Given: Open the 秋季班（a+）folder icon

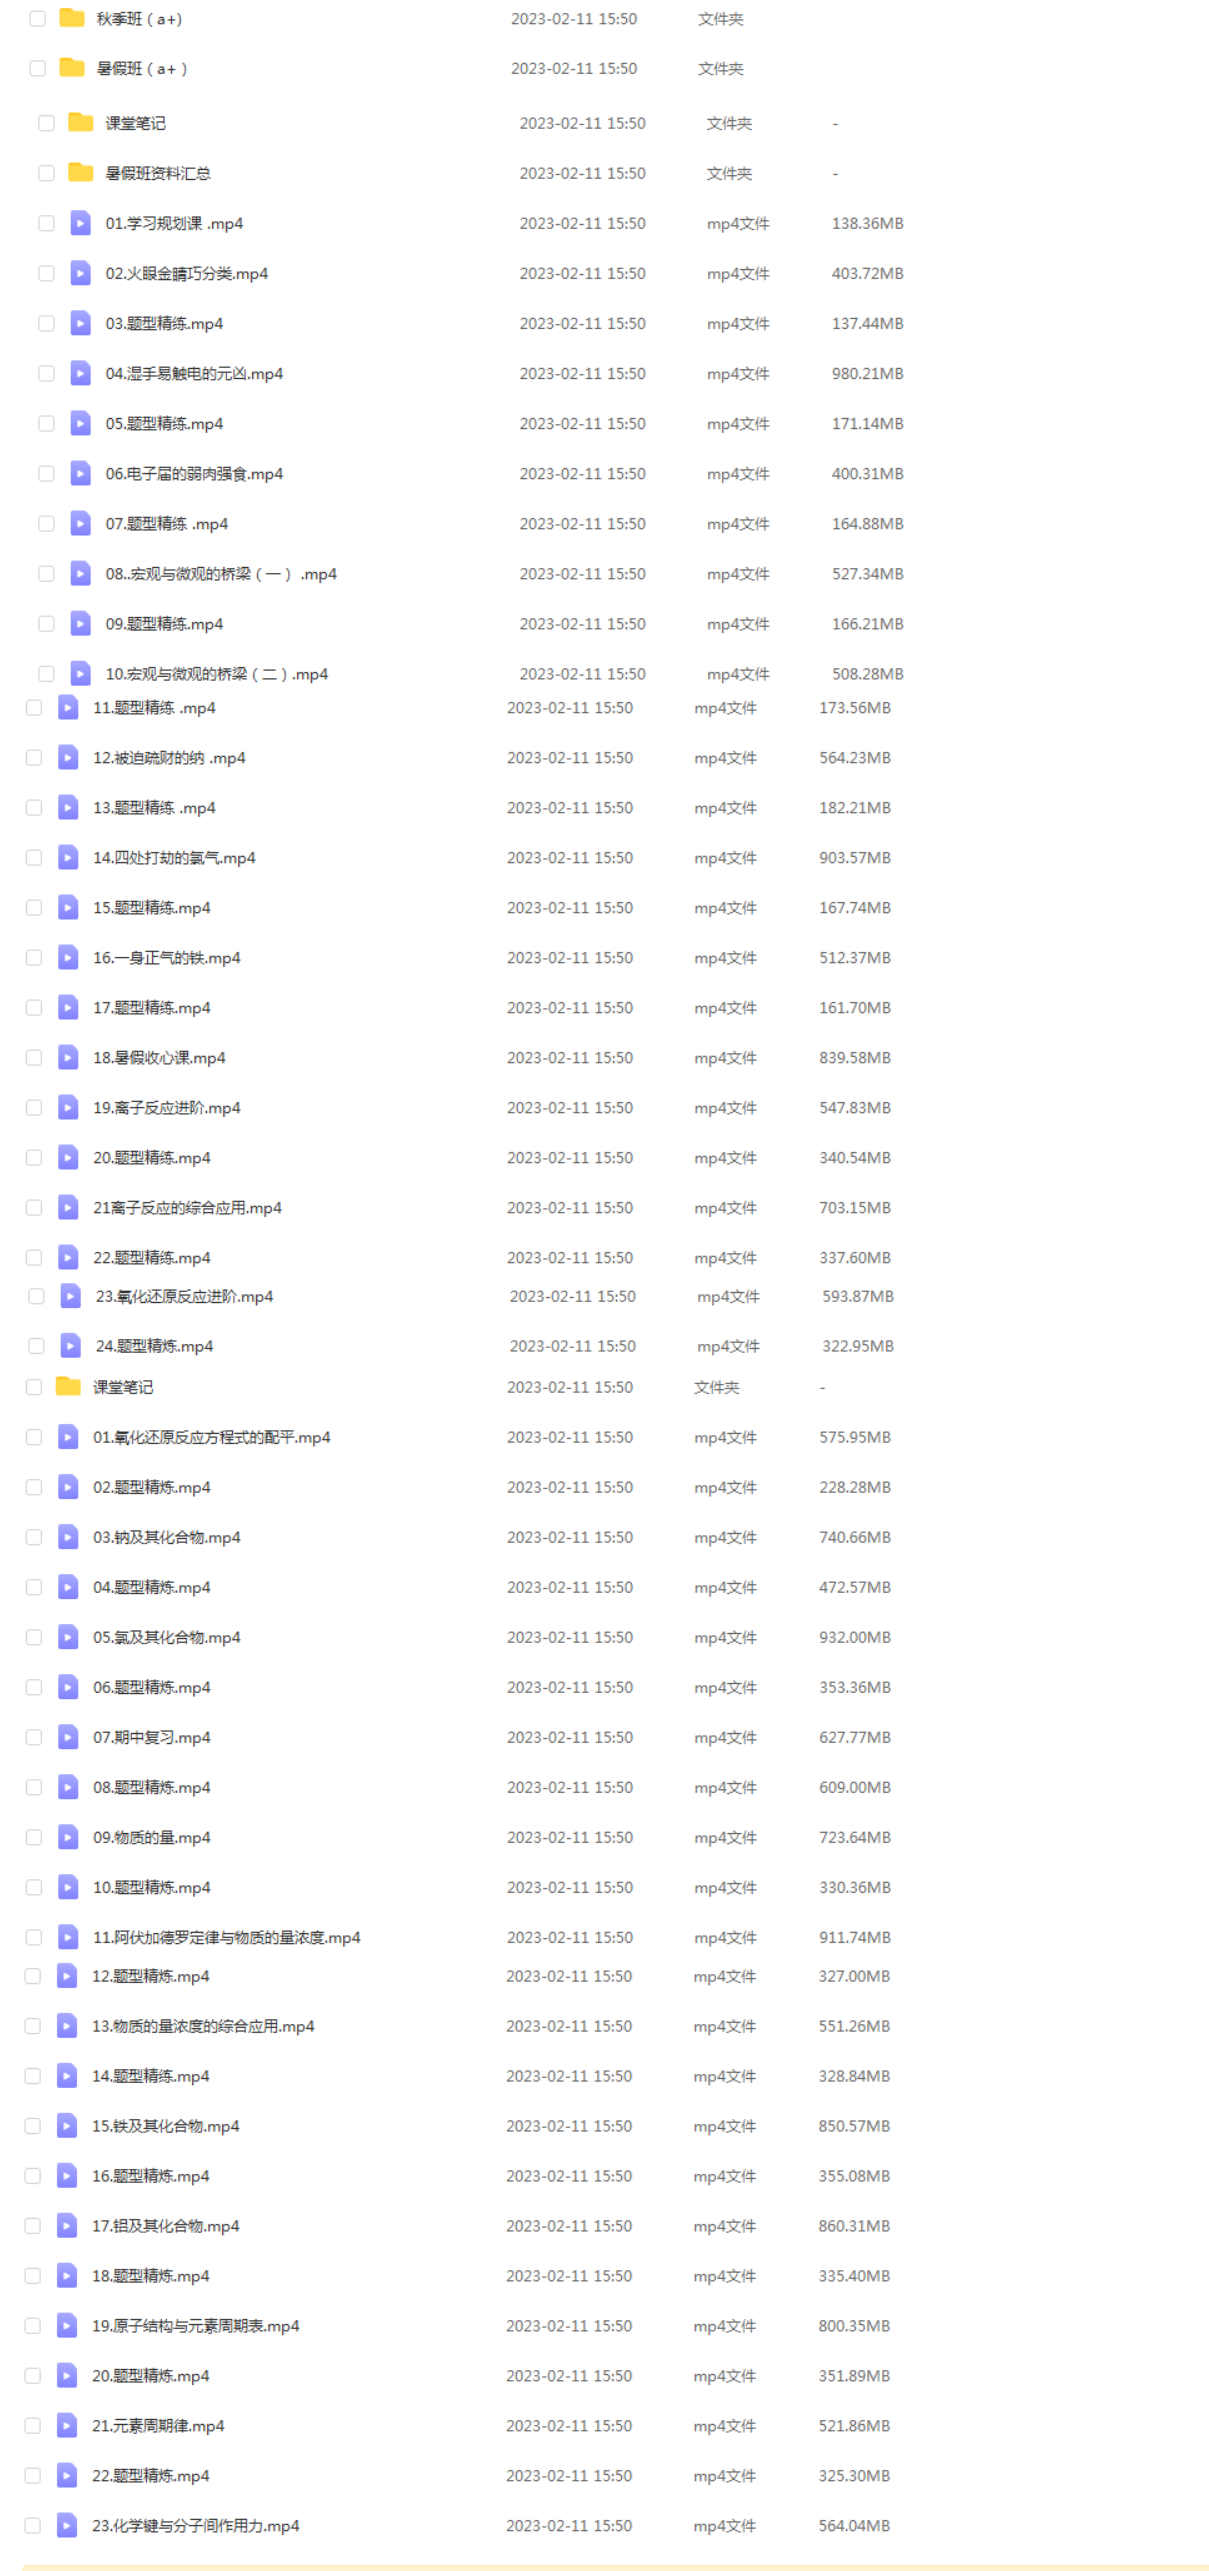Looking at the screenshot, I should coord(72,18).
